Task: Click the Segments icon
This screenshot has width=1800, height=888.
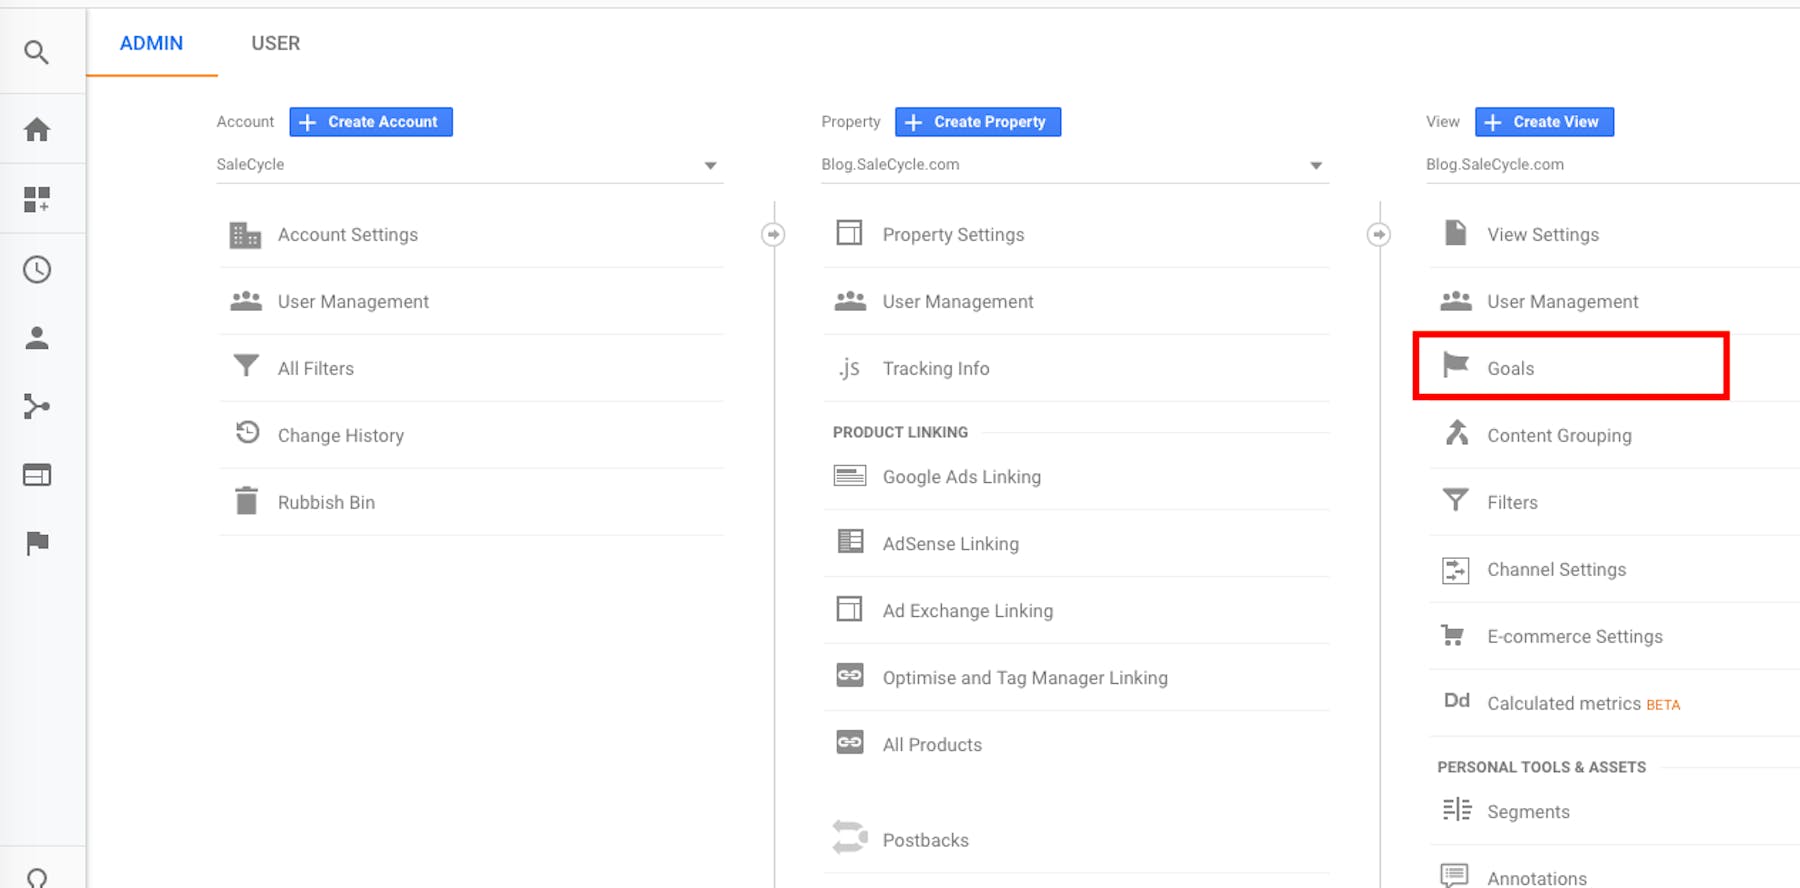Action: [x=1457, y=809]
